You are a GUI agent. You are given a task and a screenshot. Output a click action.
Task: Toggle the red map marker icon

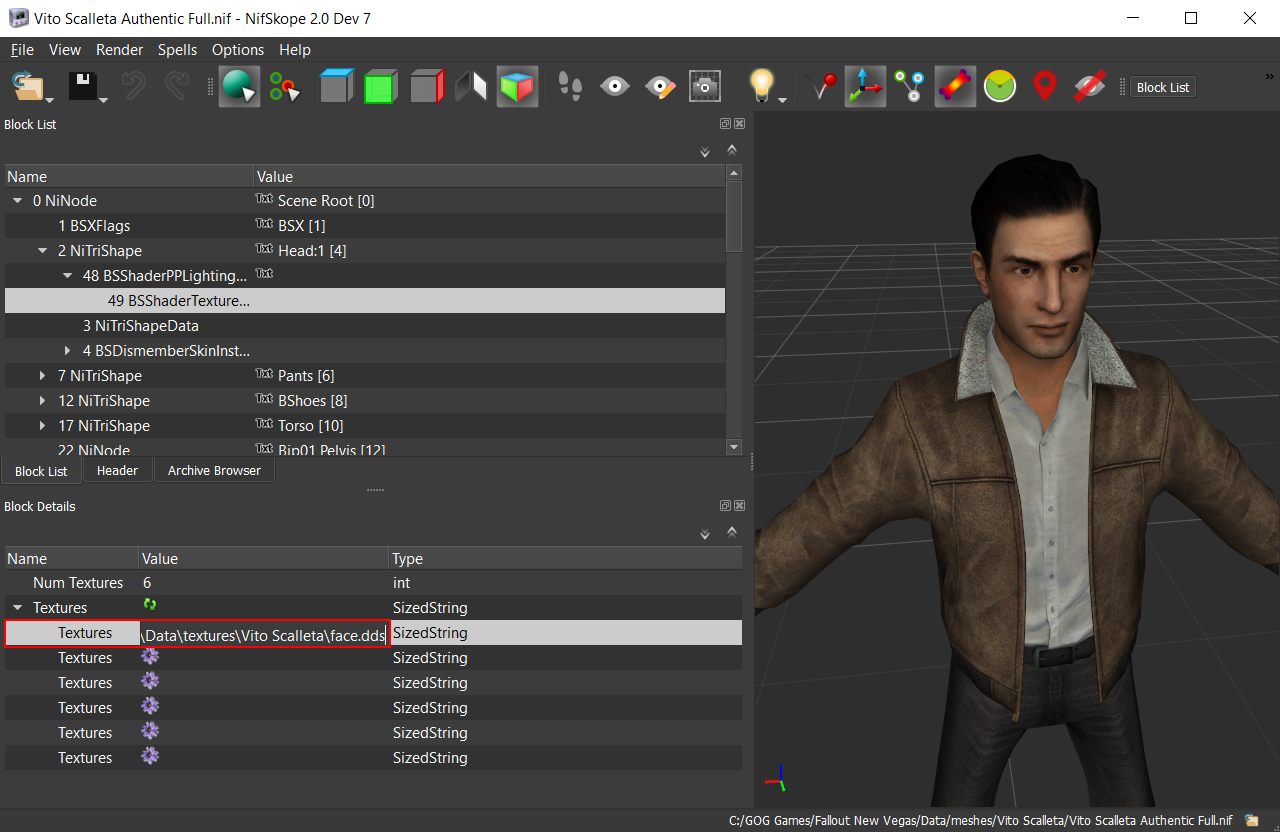pos(1045,87)
